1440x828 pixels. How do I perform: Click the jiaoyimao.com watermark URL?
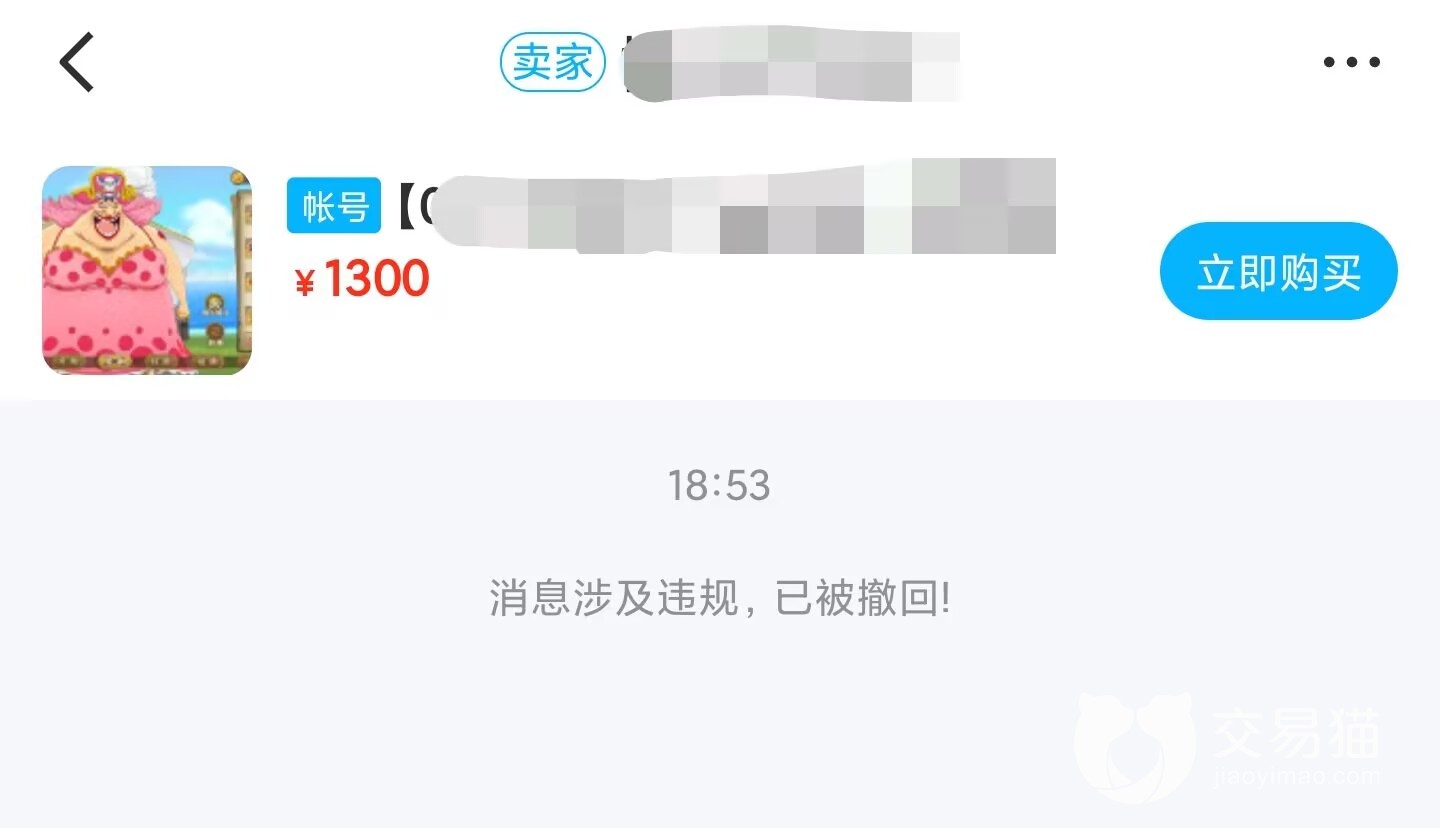coord(1296,776)
